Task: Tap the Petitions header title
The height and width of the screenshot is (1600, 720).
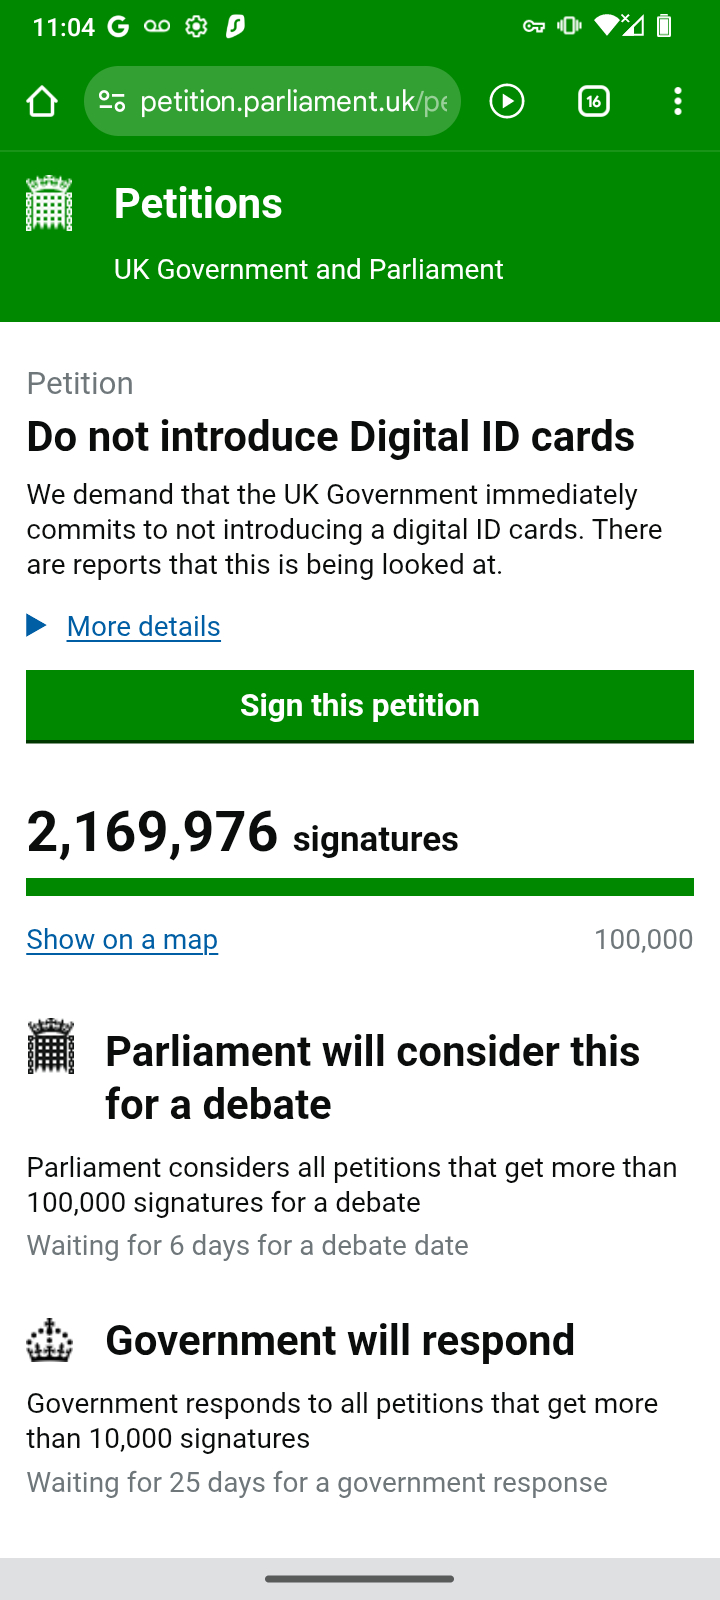Action: (x=198, y=204)
